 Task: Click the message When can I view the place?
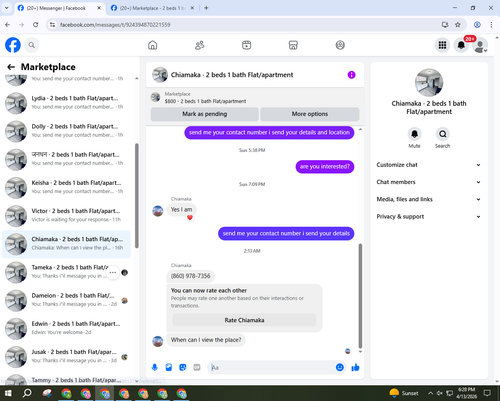[x=206, y=340]
